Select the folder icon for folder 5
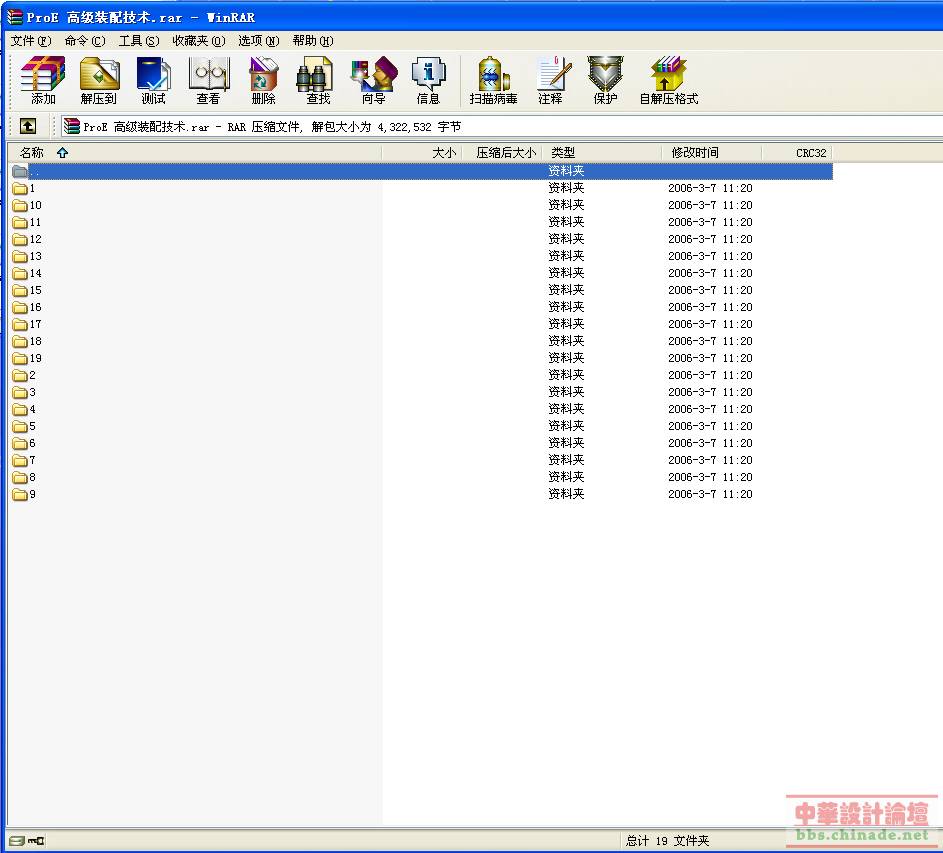Screen dimensions: 943x853 click(20, 426)
